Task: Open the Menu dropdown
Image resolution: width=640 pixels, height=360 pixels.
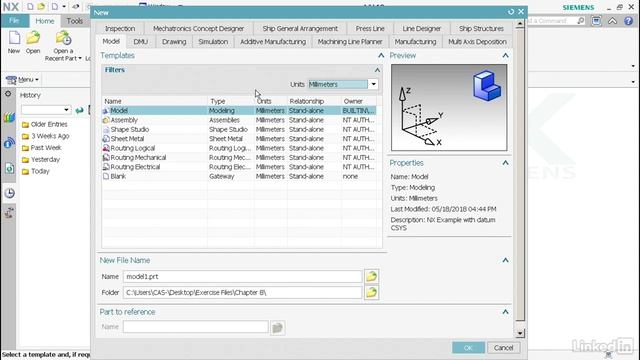Action: coord(23,80)
